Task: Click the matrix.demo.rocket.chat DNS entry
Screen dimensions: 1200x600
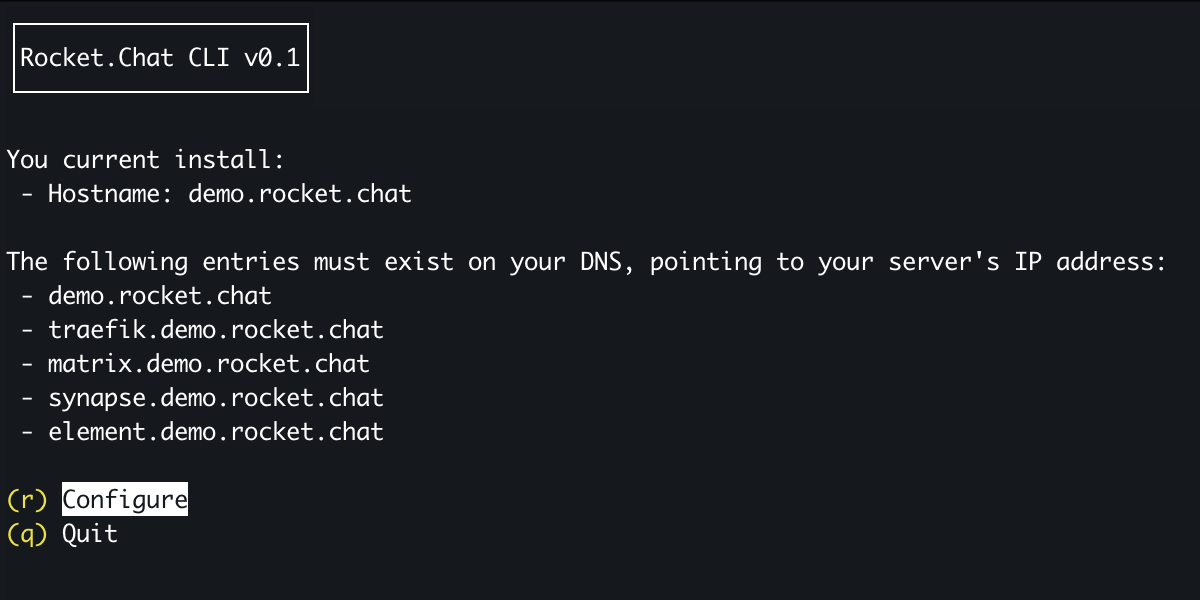Action: (208, 363)
